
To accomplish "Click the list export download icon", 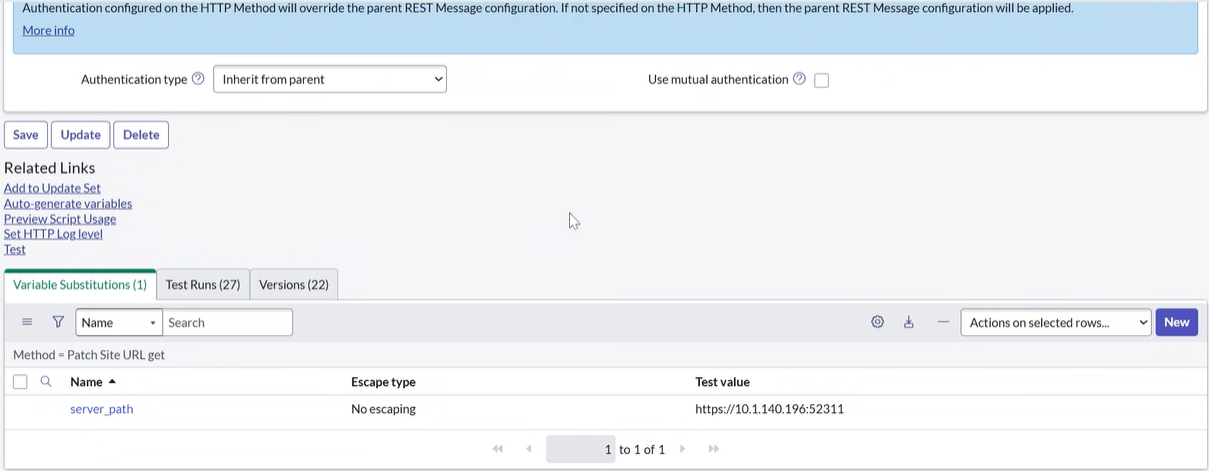I will pos(909,322).
